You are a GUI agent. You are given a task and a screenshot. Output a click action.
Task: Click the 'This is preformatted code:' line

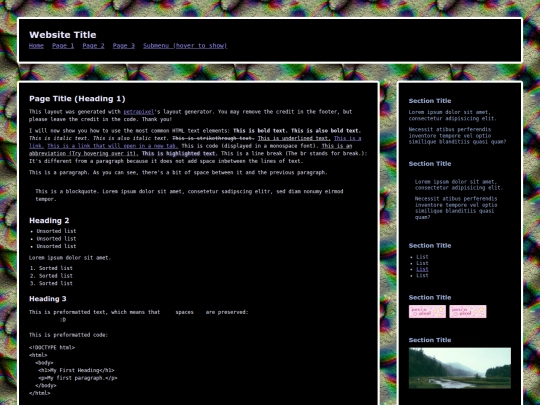point(68,335)
